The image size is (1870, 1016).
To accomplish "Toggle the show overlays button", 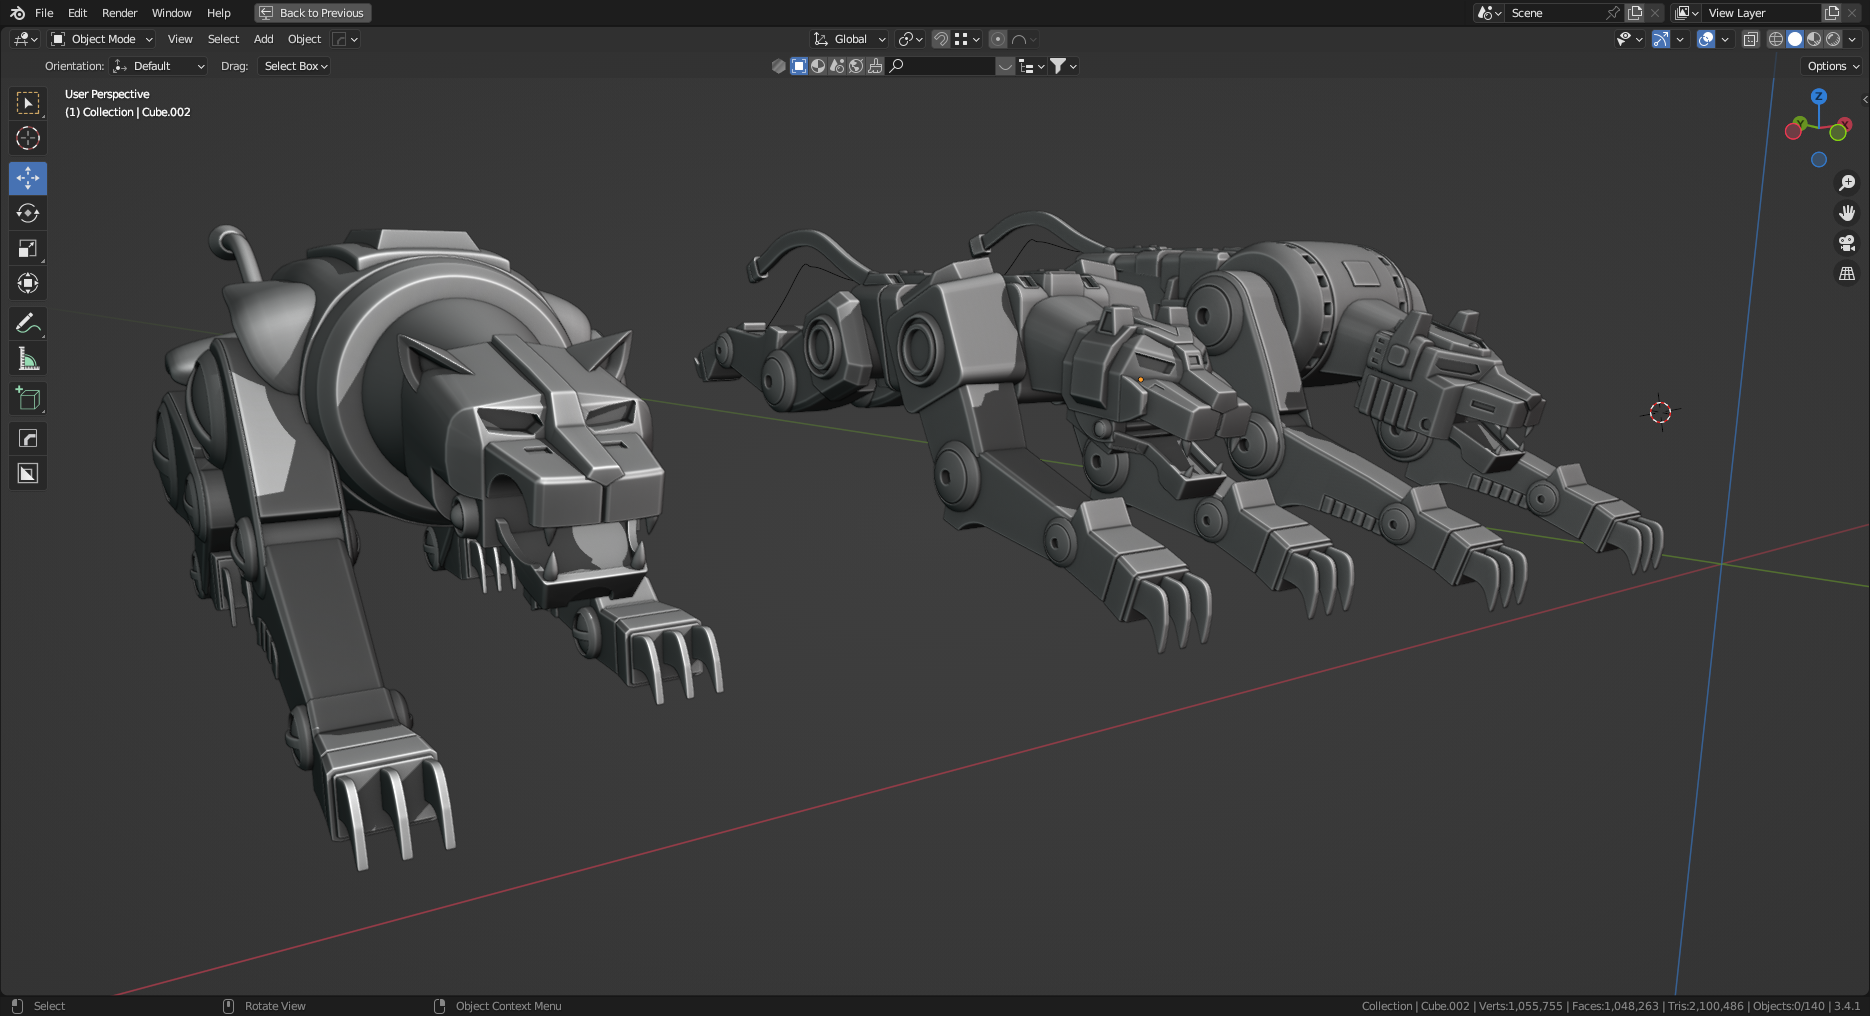I will click(x=1707, y=39).
